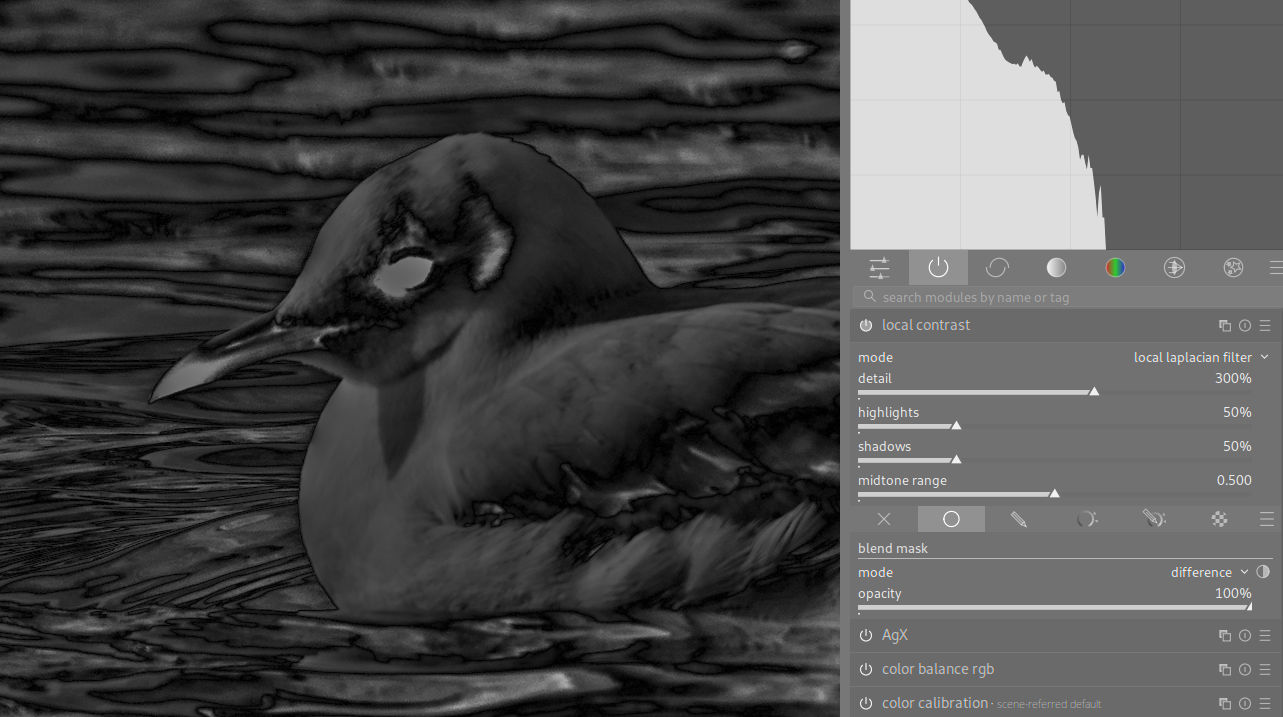Select the parametric mask icon
Screen dimensions: 1283x717
[1086, 519]
